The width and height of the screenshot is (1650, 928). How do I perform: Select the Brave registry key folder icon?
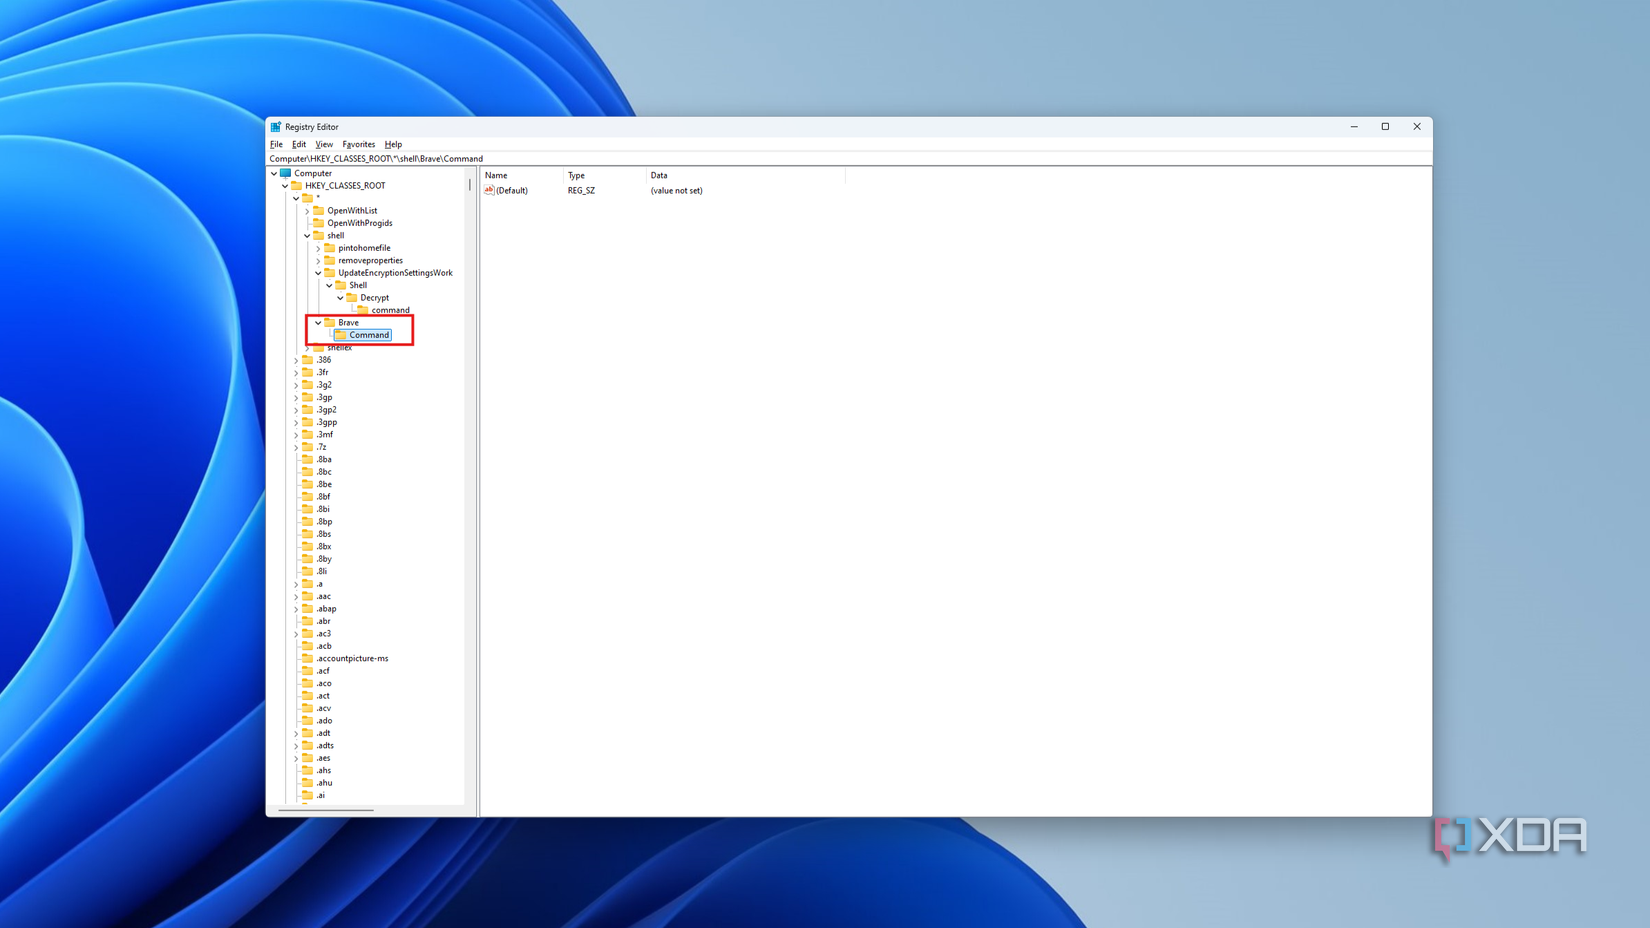coord(329,322)
